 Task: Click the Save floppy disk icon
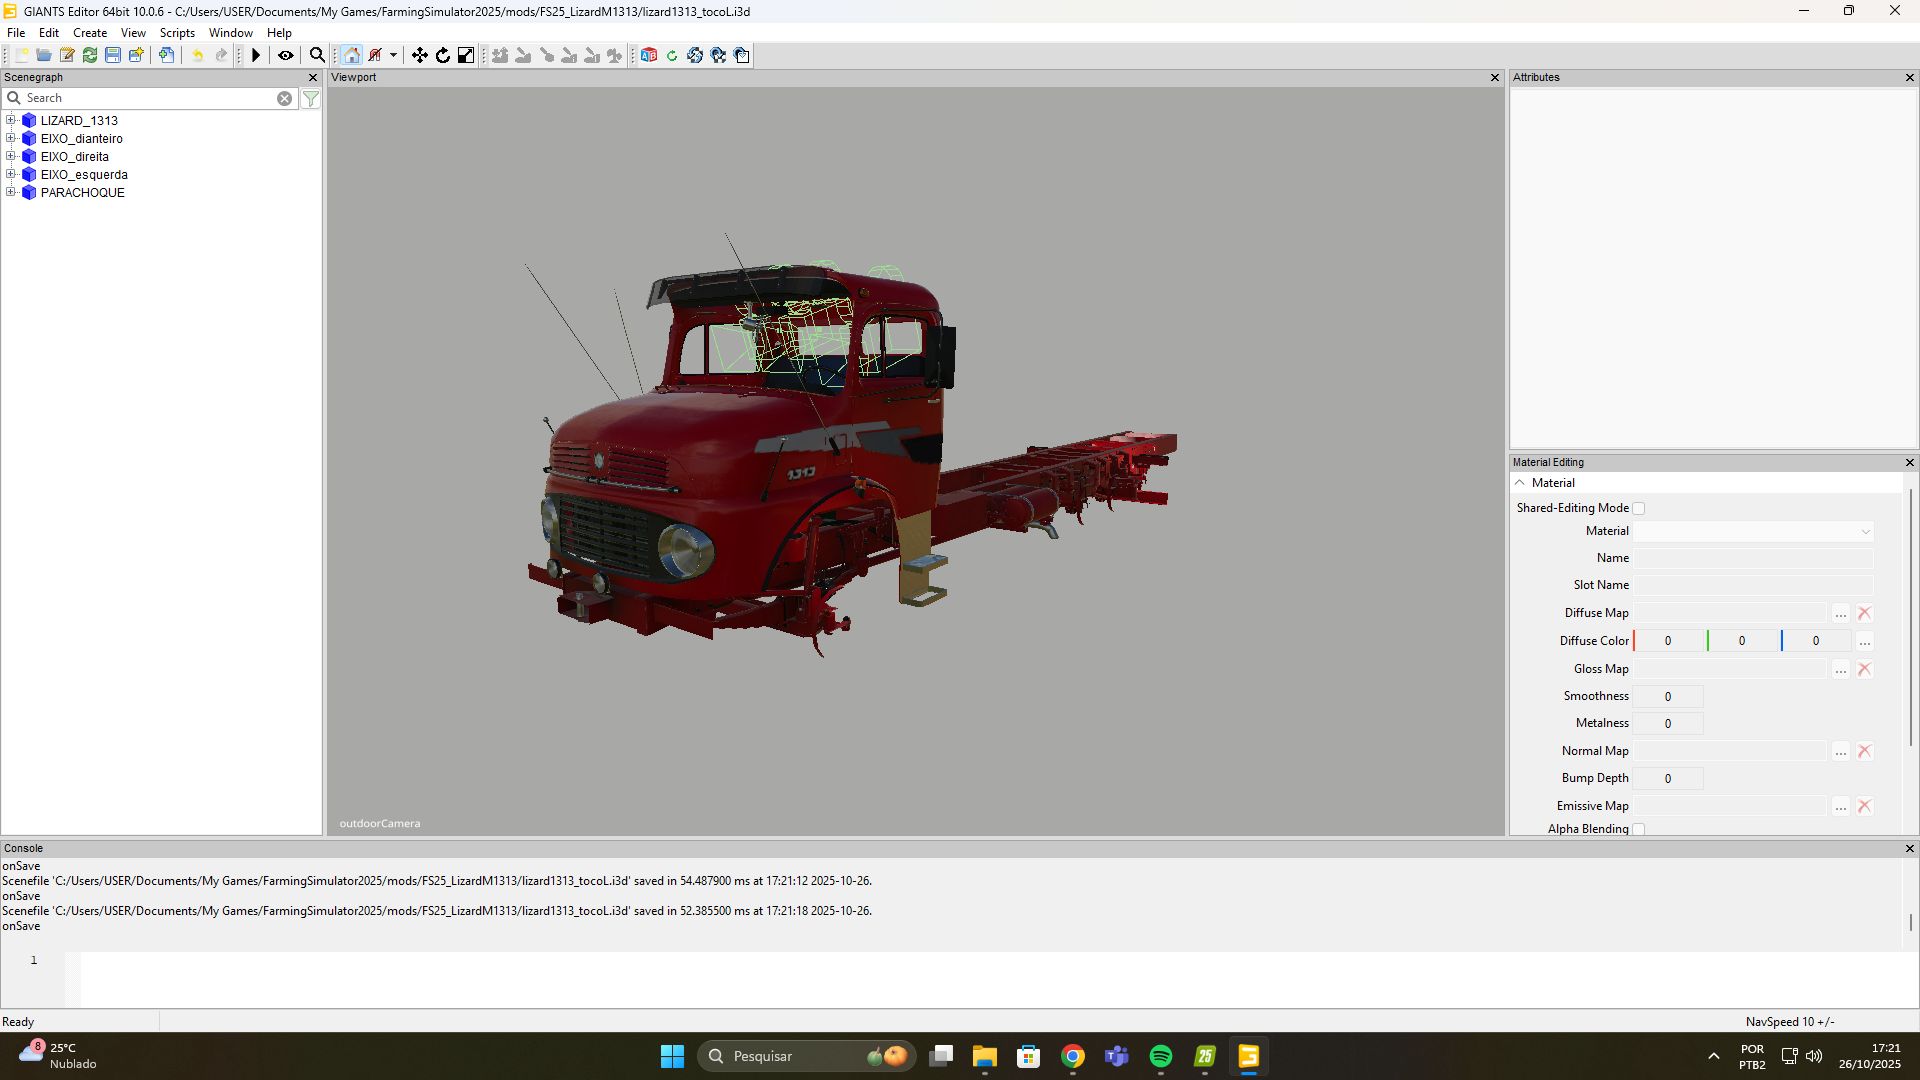coord(113,55)
